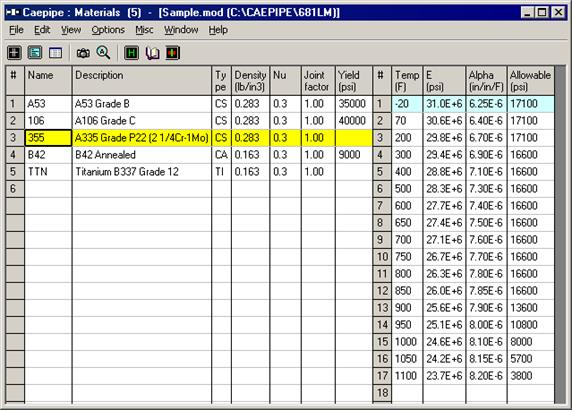572x410 pixels.
Task: Click the magnifier print preview icon
Action: click(103, 53)
